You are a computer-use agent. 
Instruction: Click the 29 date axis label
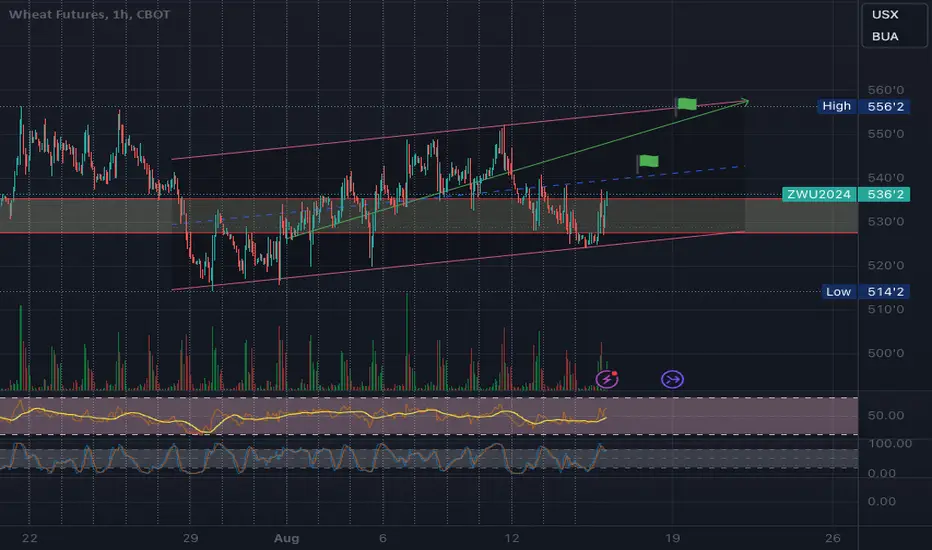(190, 538)
